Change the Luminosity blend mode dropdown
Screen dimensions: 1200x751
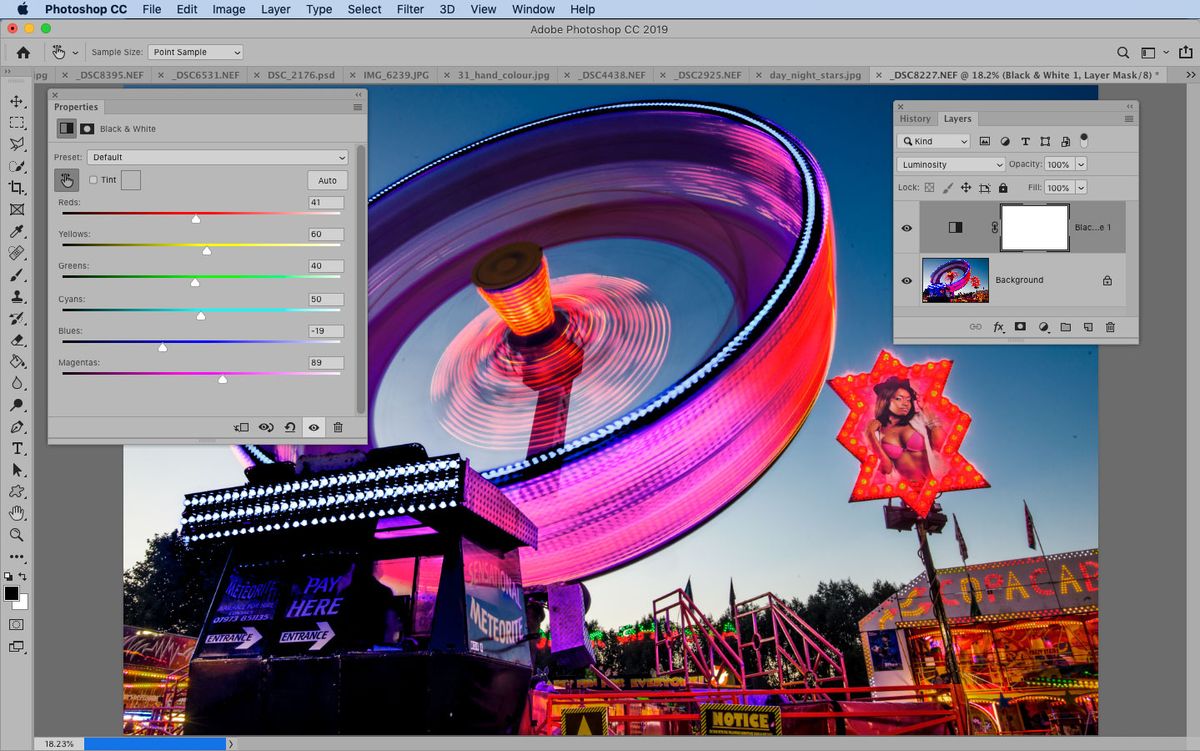pos(950,164)
